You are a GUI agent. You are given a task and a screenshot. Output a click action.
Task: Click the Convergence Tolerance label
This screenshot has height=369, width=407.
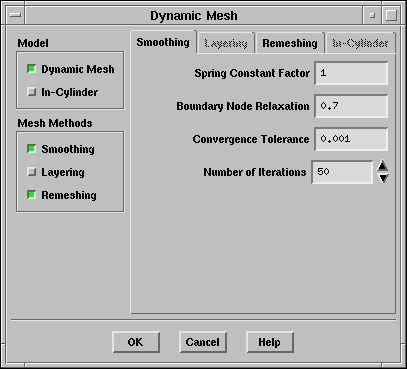coord(251,139)
